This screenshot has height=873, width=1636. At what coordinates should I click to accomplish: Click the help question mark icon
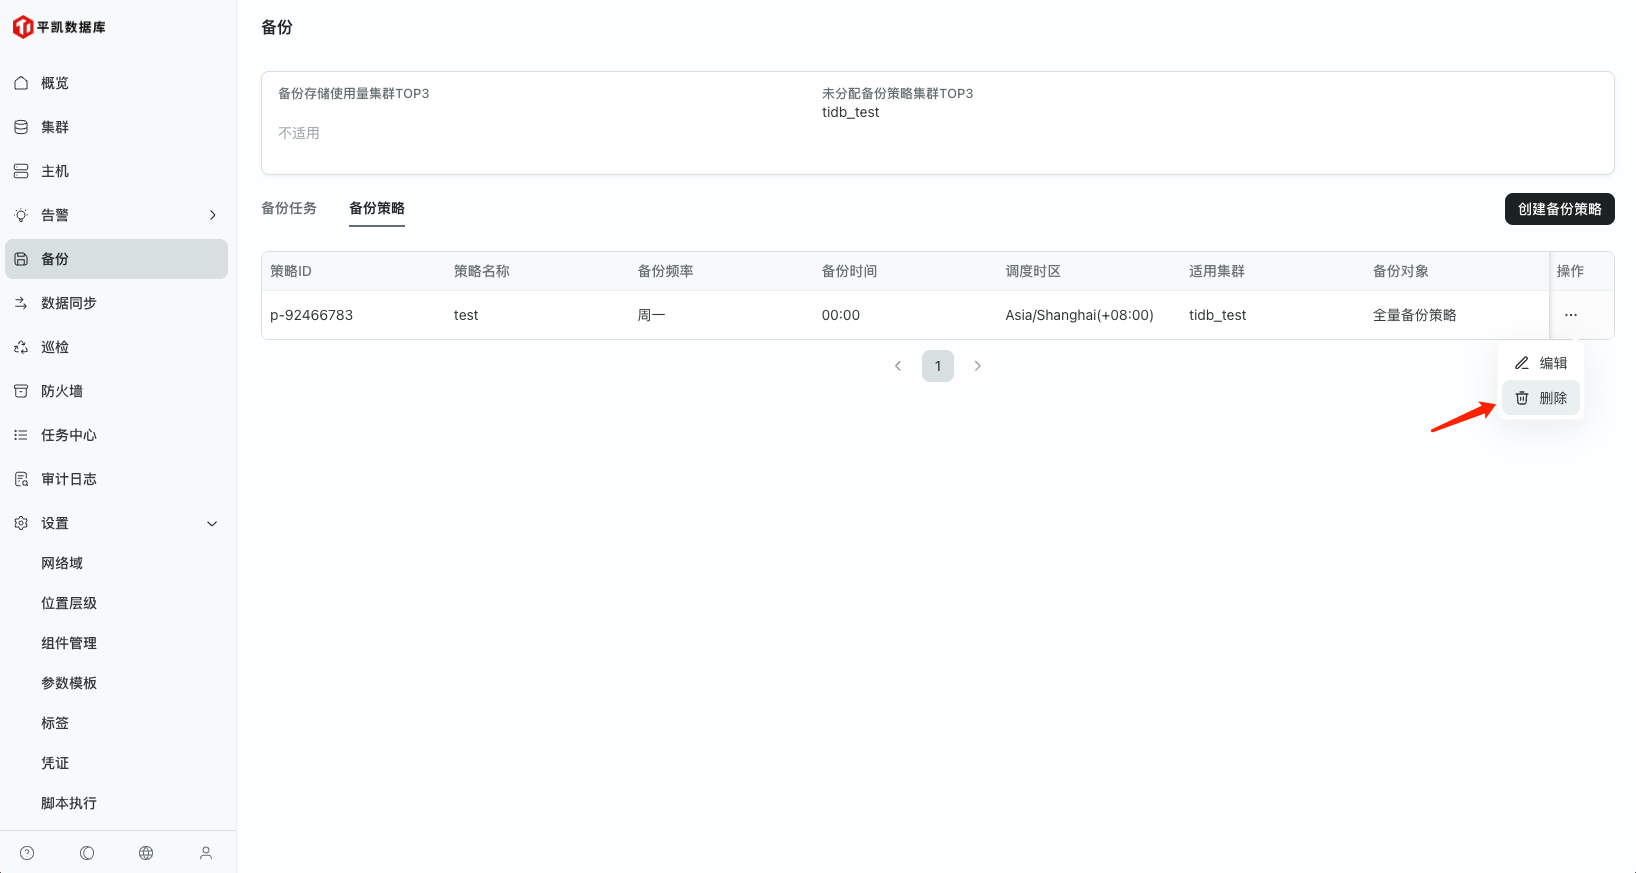click(27, 853)
